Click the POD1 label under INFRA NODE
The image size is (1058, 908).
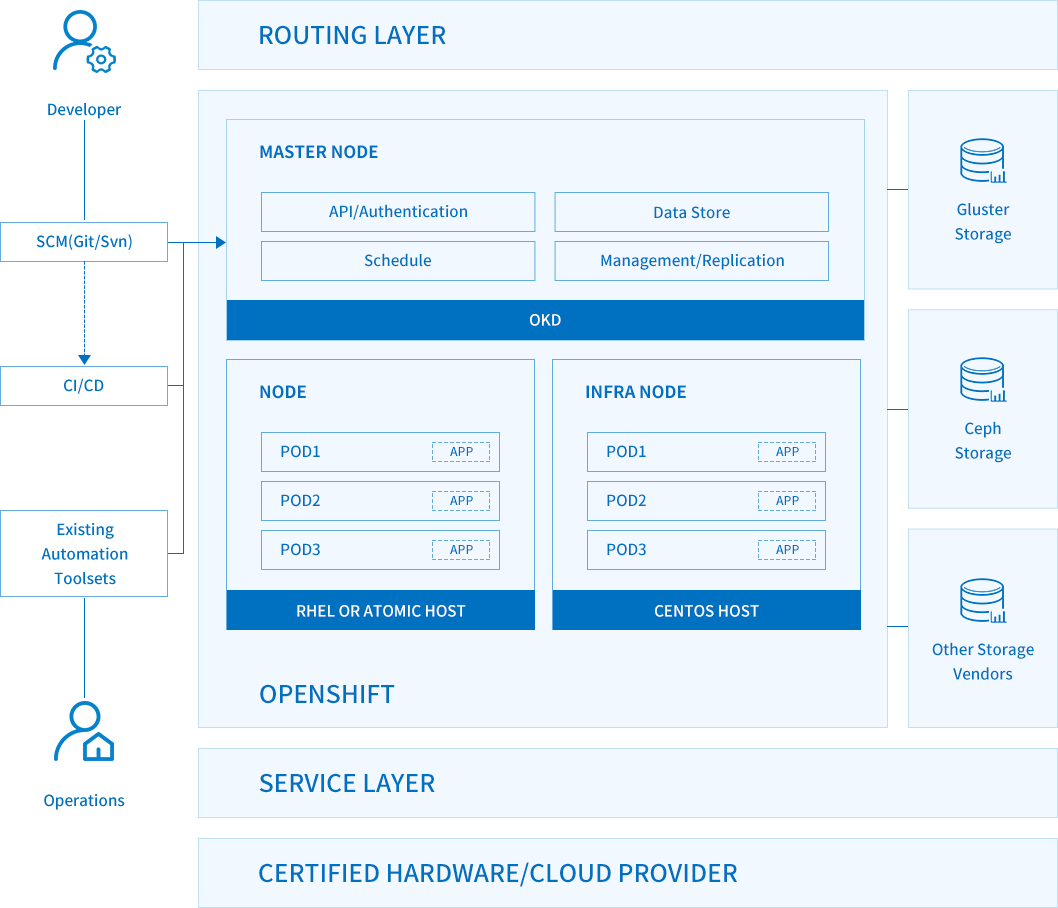[x=626, y=451]
